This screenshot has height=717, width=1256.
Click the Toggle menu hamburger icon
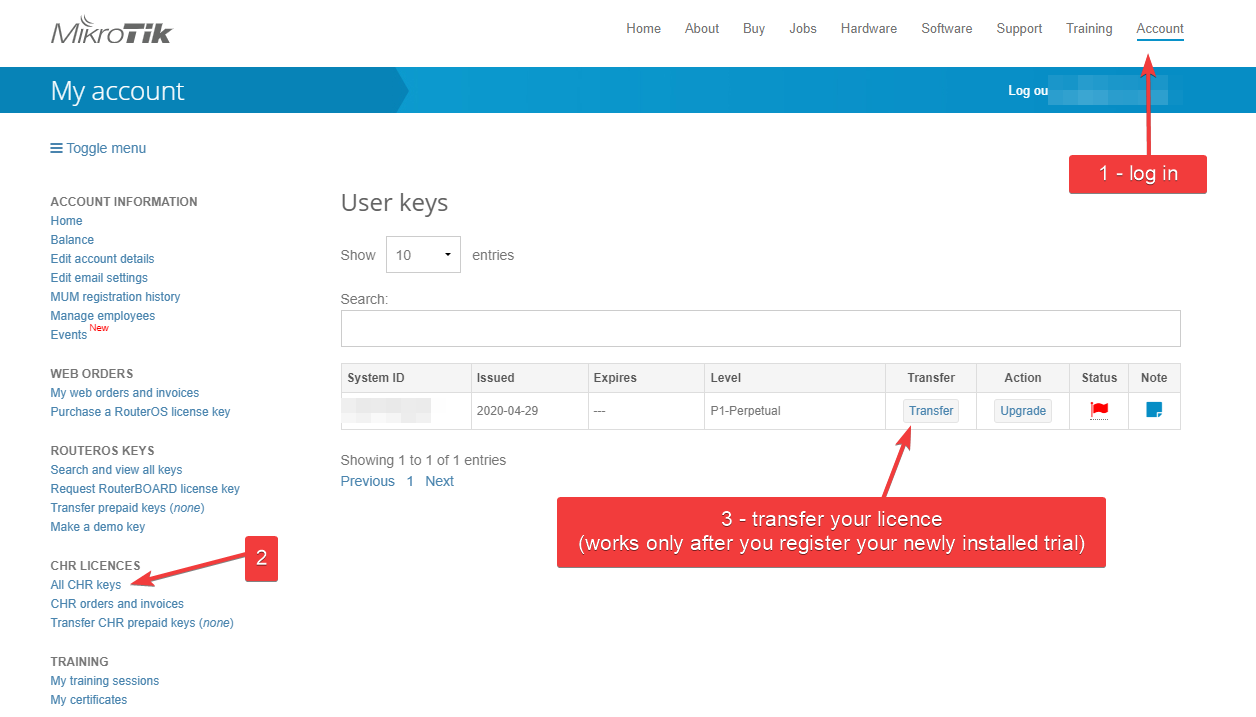click(x=57, y=148)
